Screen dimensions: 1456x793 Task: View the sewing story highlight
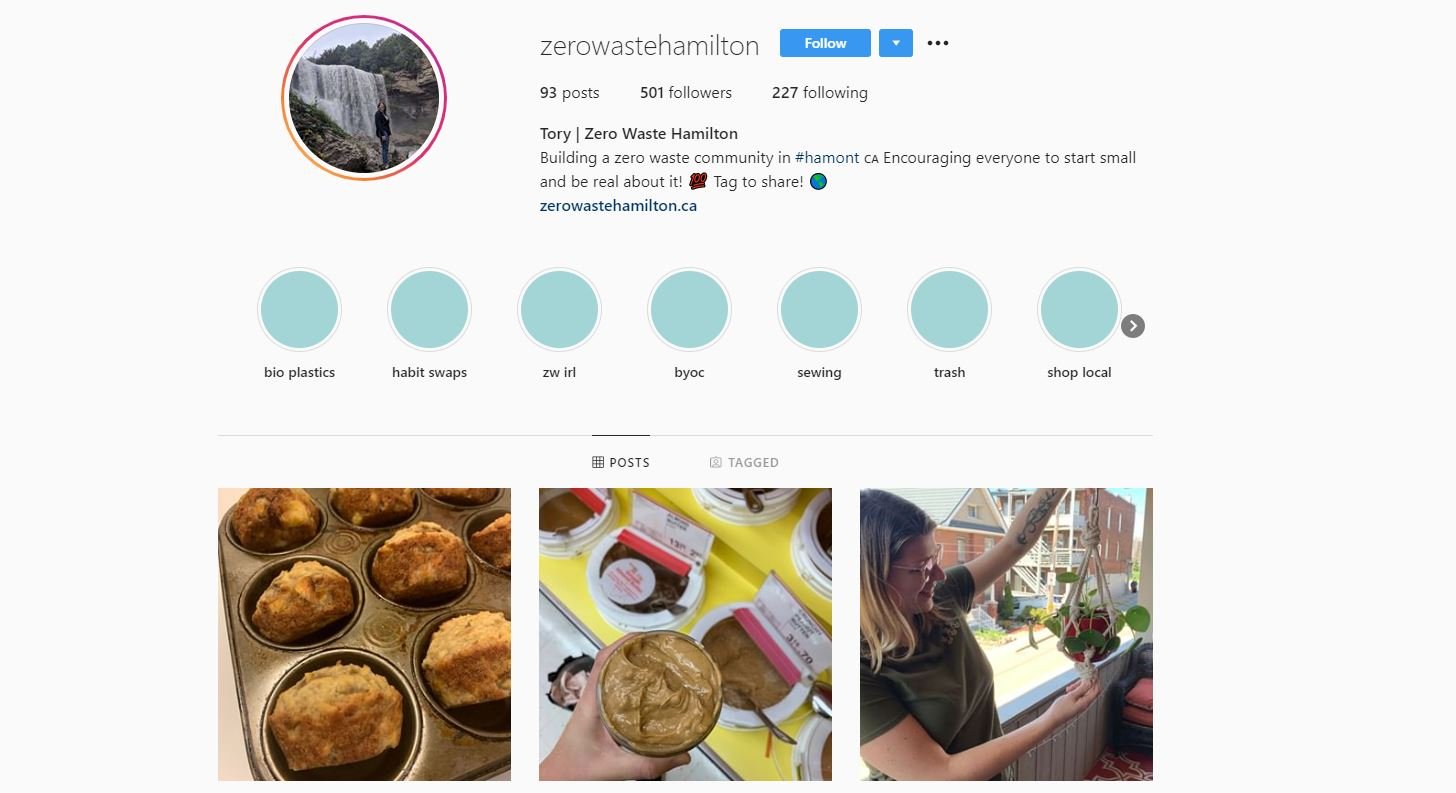[819, 310]
